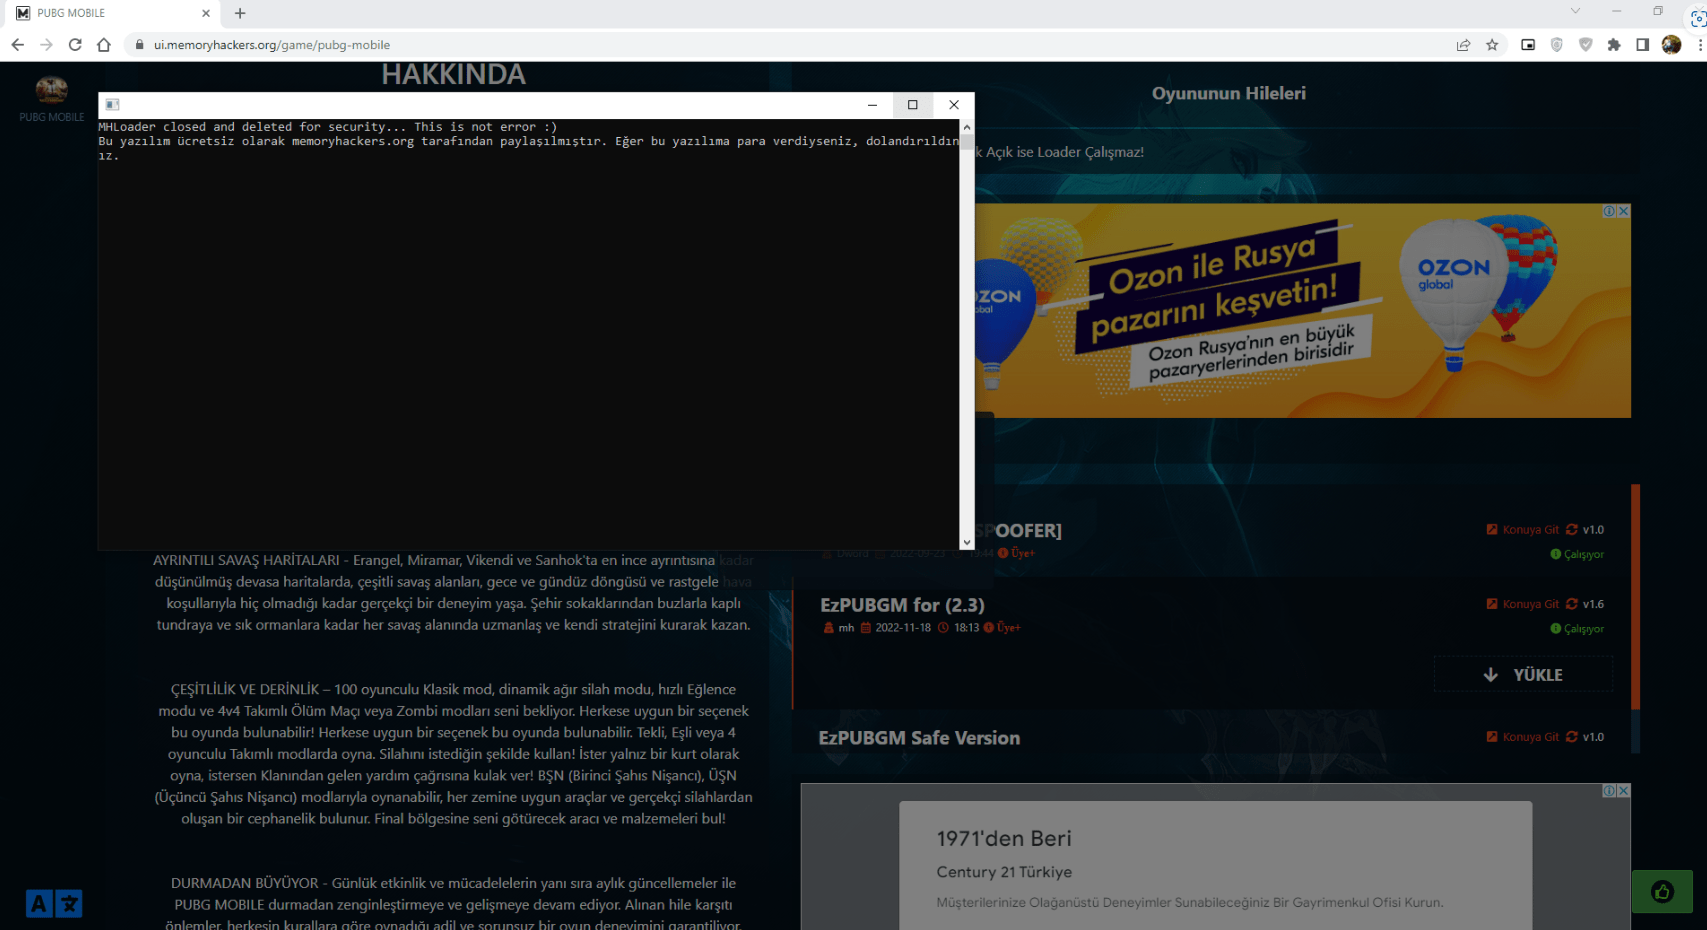
Task: Open the browser home page
Action: (104, 45)
